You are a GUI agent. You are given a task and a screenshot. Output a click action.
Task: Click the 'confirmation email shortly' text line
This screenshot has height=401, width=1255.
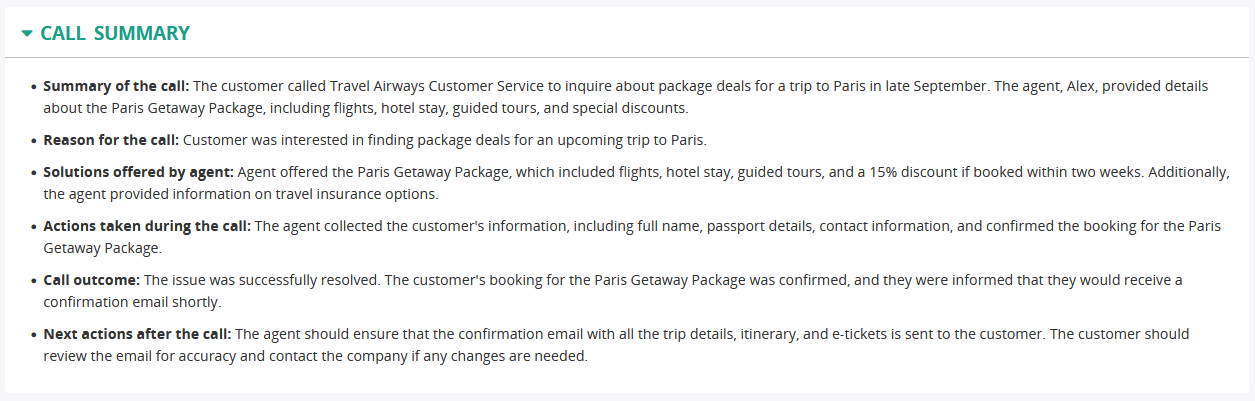(132, 302)
